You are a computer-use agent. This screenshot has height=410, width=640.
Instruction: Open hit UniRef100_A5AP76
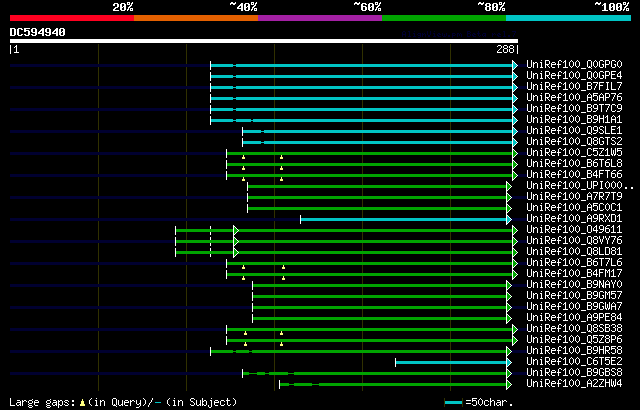[x=574, y=98]
